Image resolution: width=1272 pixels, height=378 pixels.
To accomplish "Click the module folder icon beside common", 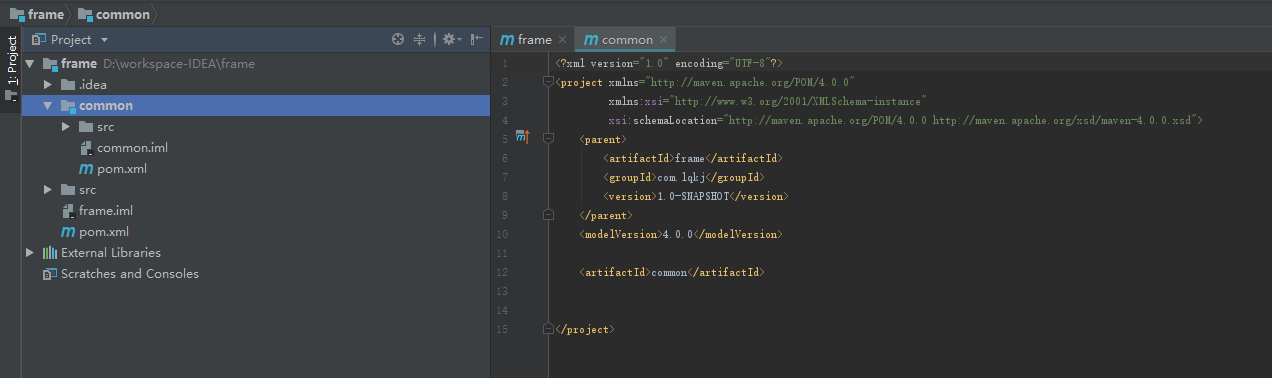I will tap(67, 105).
